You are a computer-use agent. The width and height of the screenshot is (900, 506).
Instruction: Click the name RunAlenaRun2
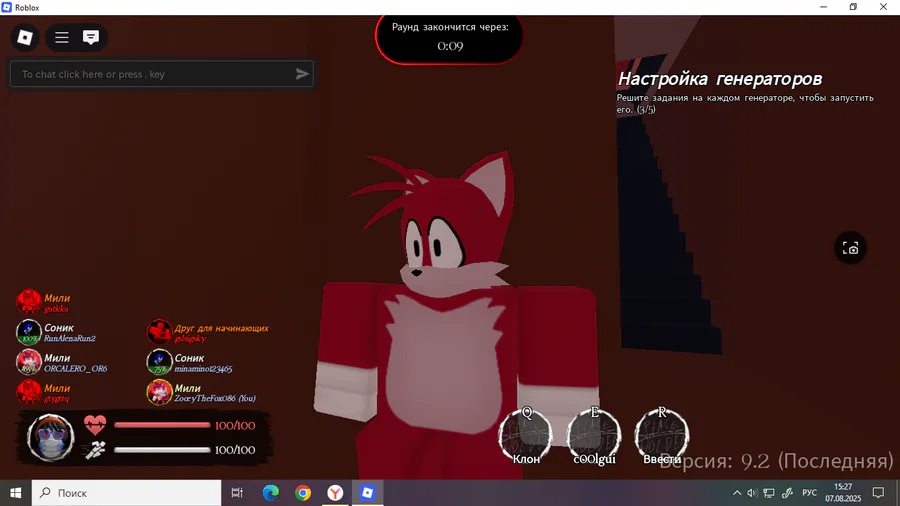[x=70, y=338]
